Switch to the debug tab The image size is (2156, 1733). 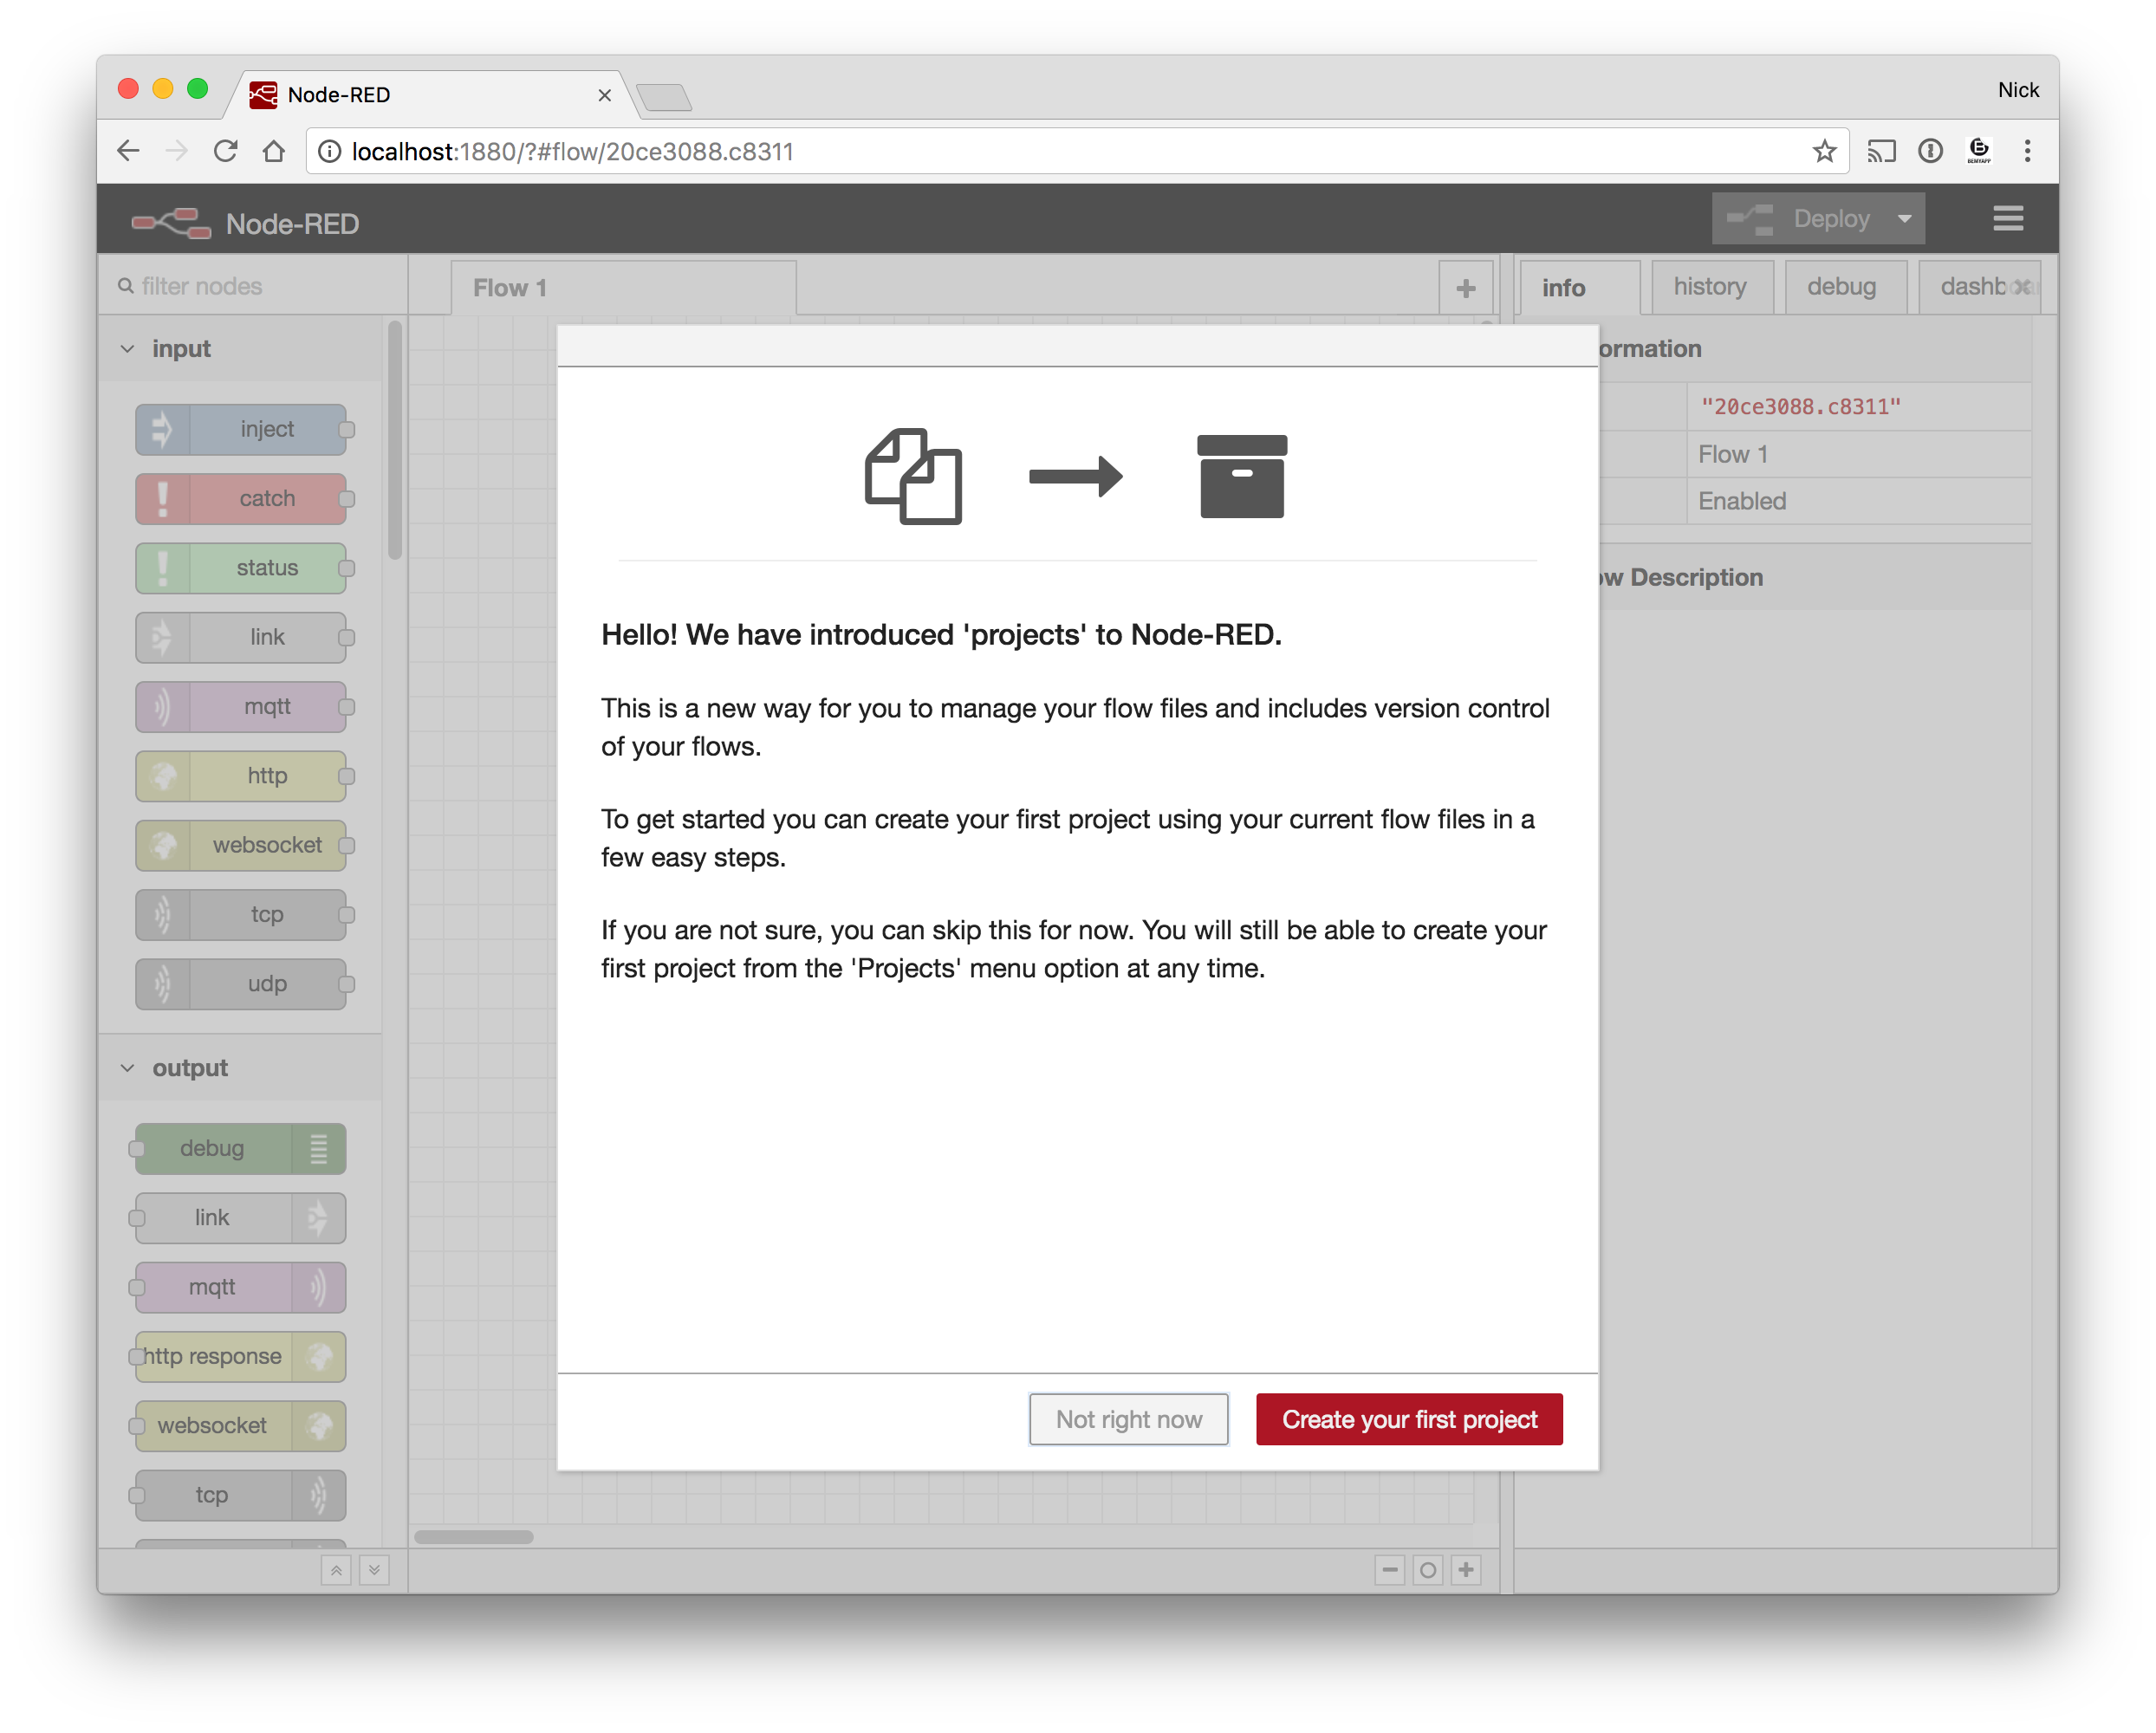point(1840,287)
